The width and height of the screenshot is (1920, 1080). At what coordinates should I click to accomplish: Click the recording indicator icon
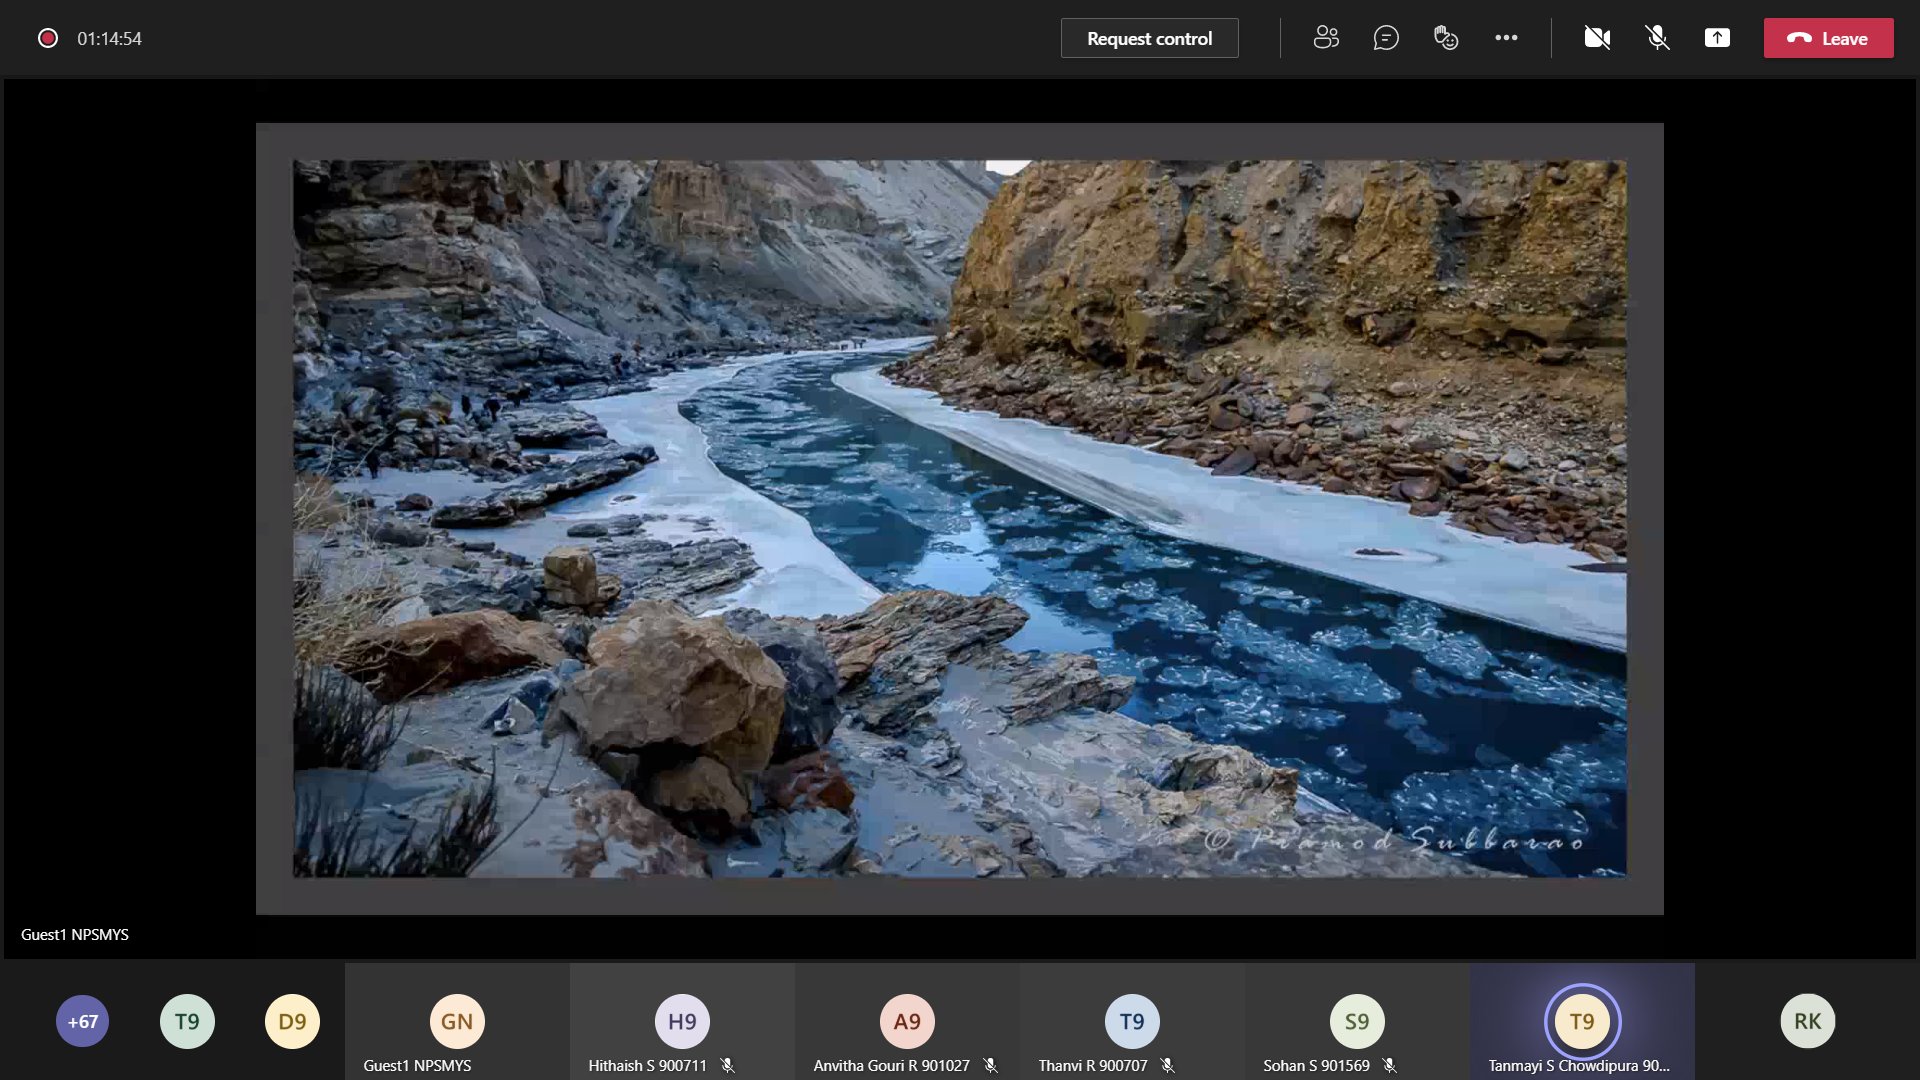47,38
